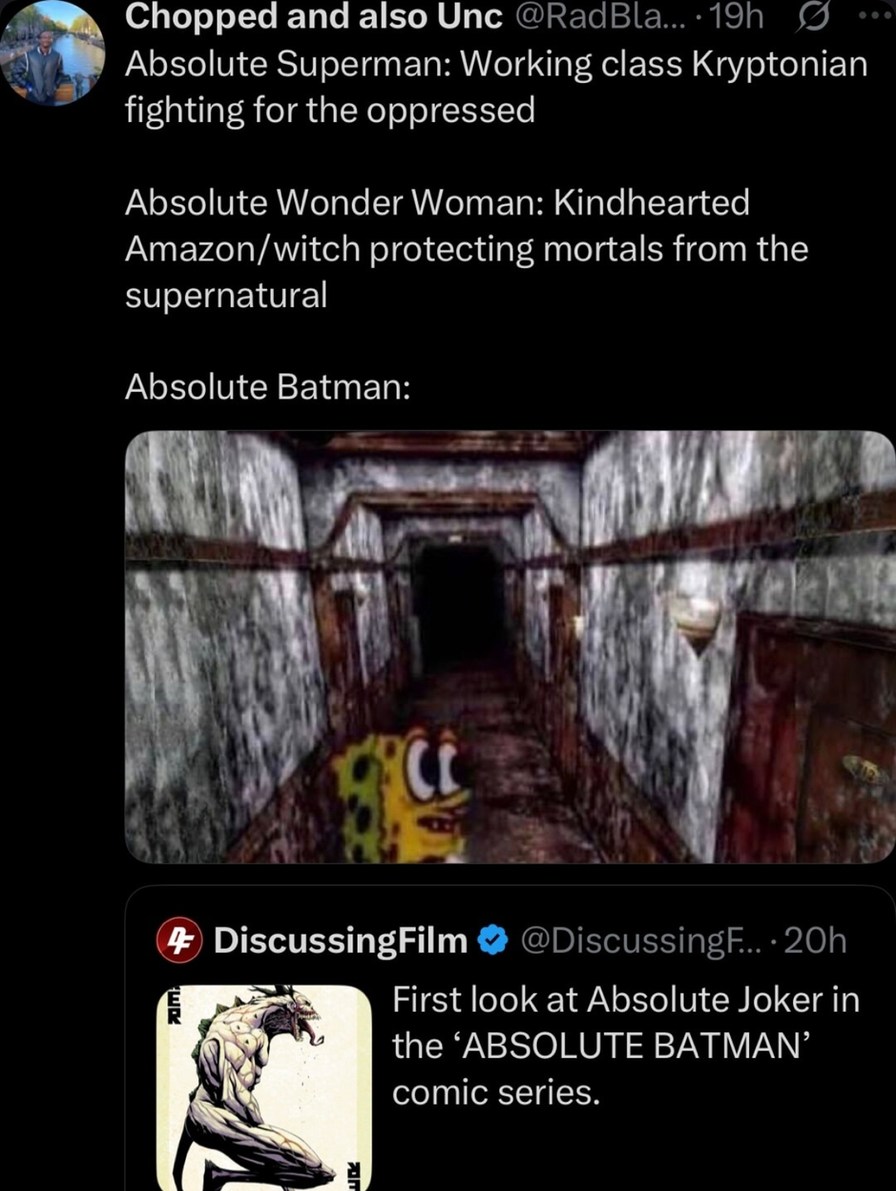Image resolution: width=896 pixels, height=1191 pixels.
Task: Click the 'Absolute Batman:' line
Action: (268, 387)
